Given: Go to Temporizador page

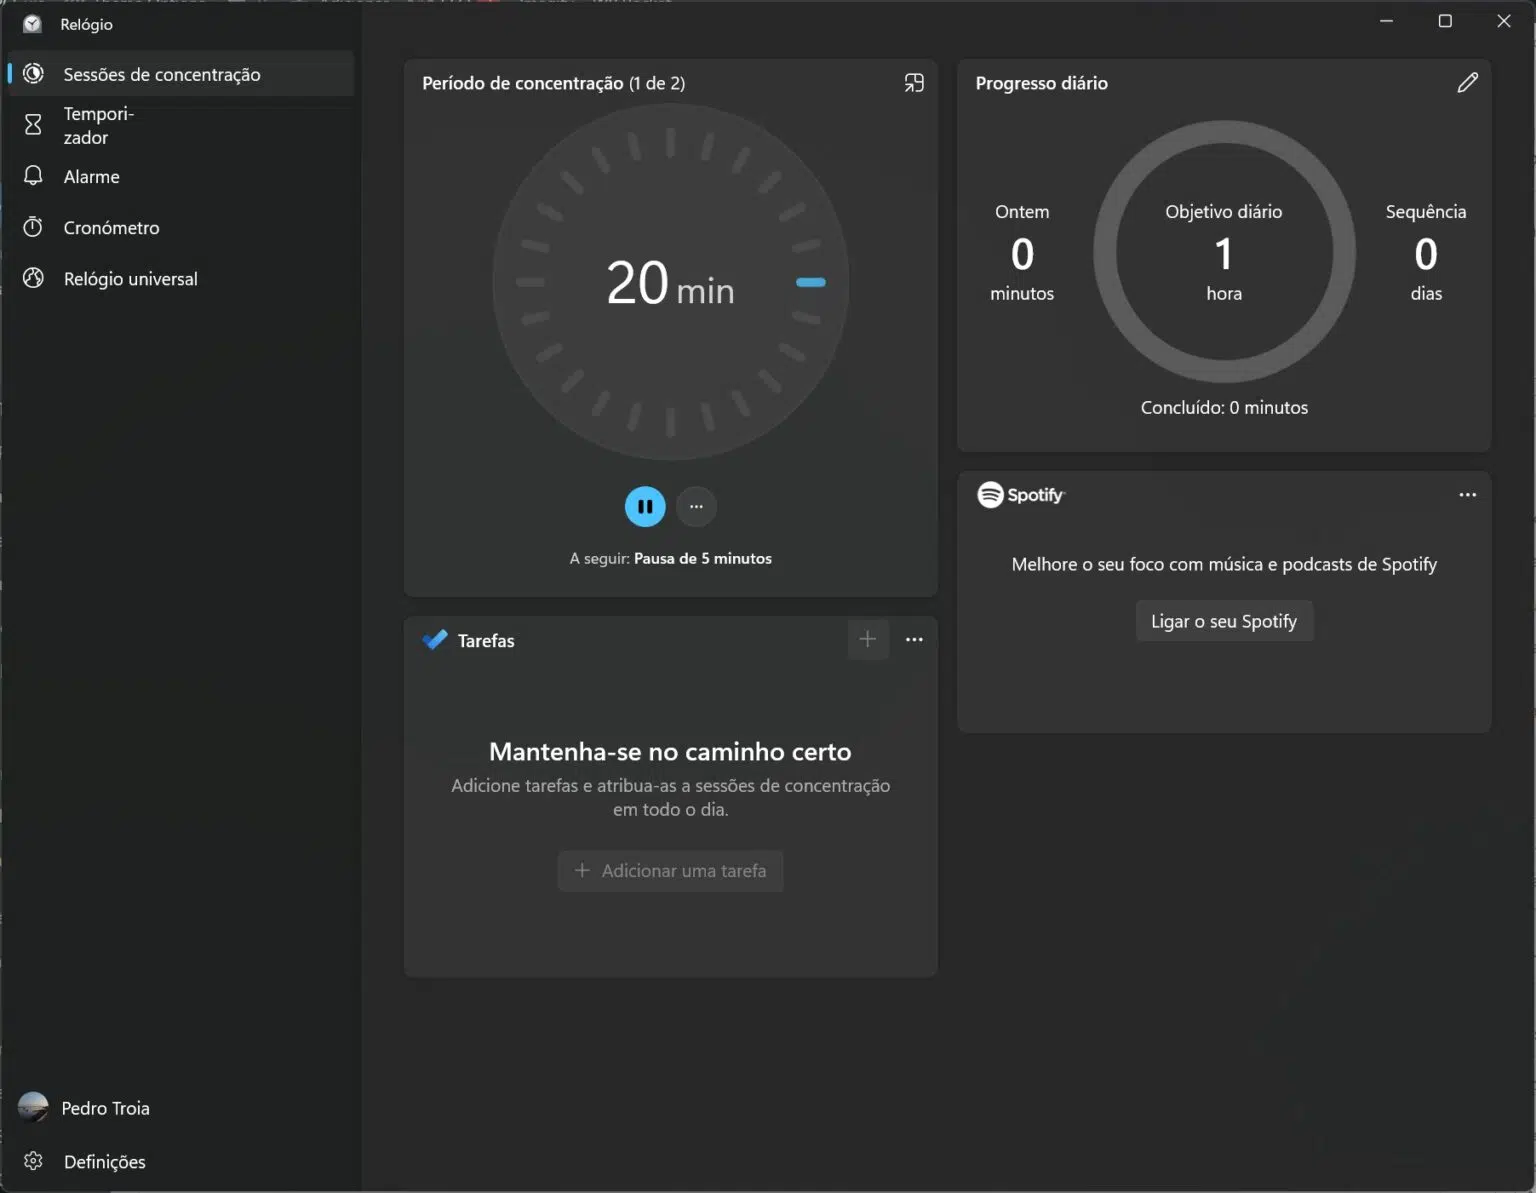Looking at the screenshot, I should 98,125.
